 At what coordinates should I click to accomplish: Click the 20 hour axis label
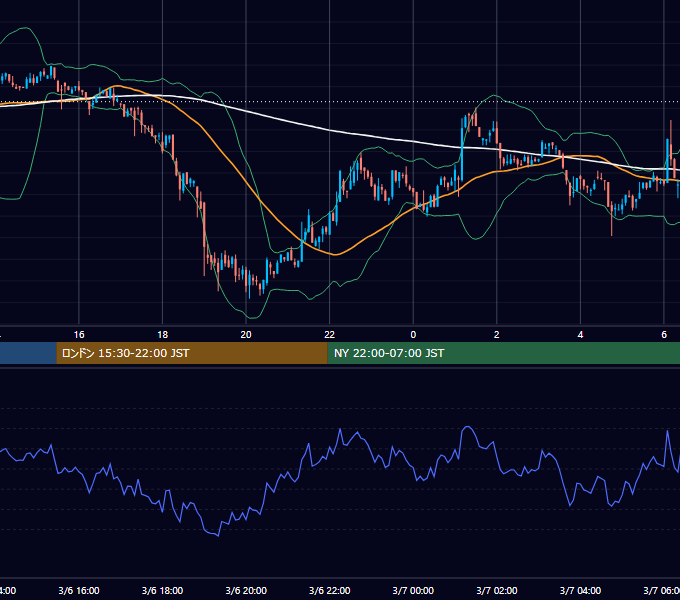[246, 335]
